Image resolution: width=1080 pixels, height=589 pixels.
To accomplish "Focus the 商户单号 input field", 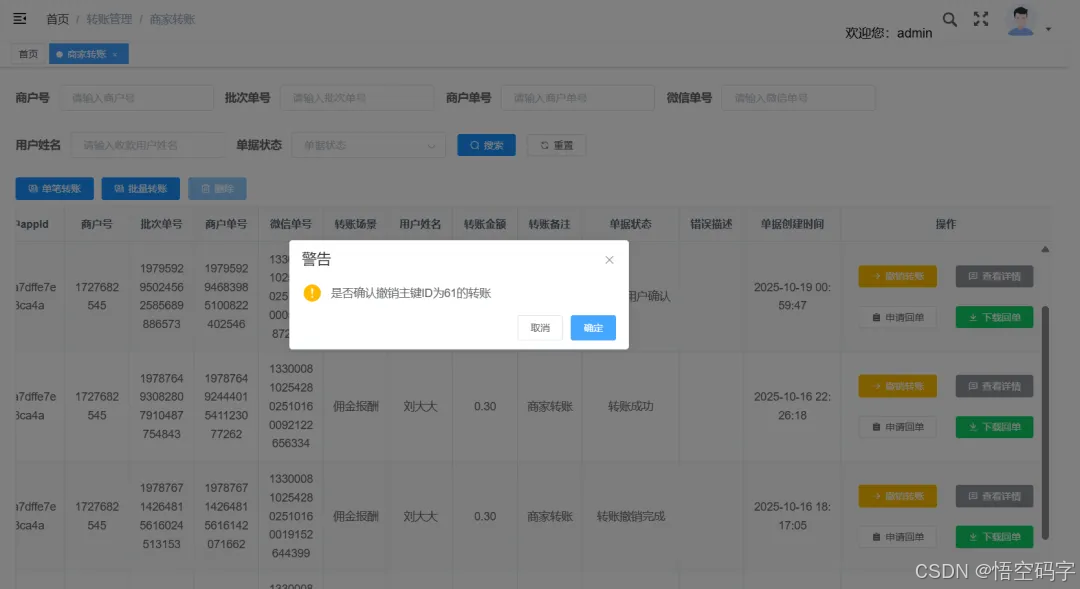I will pyautogui.click(x=577, y=98).
